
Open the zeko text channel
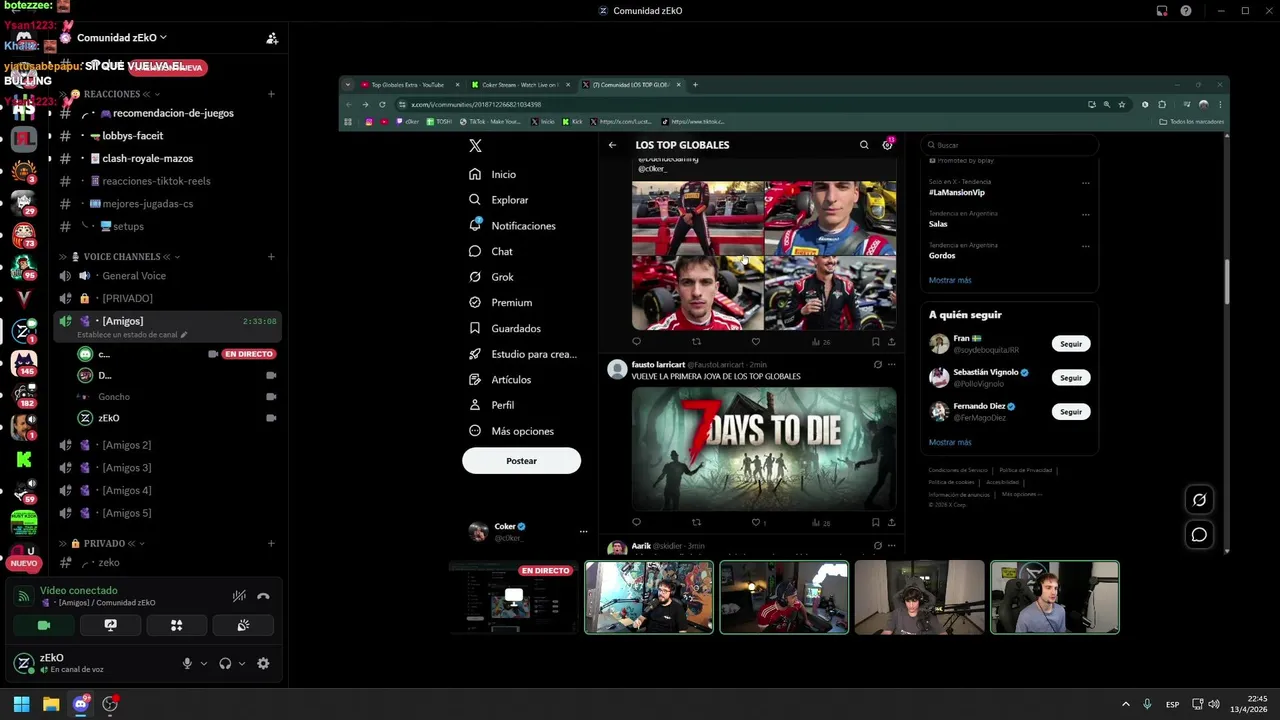point(166,563)
